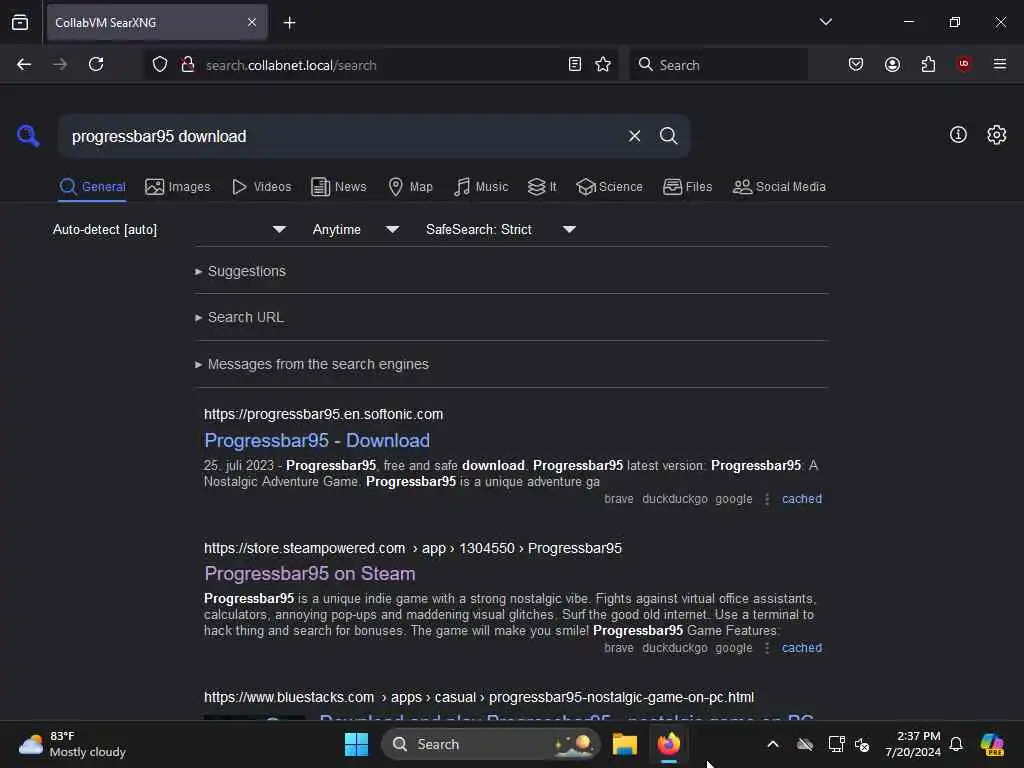Show hidden system tray icons
The height and width of the screenshot is (768, 1024).
(x=773, y=744)
